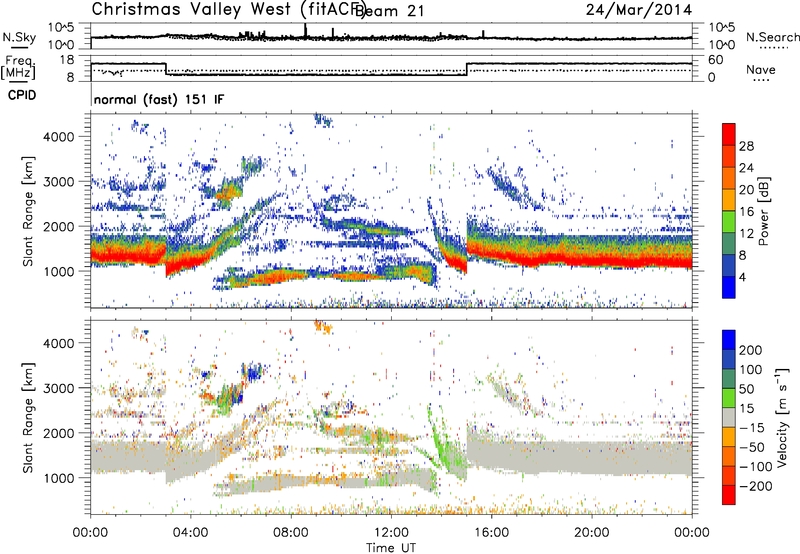Click the "-15" label on the Velocity color bar
The image size is (800, 554).
tap(752, 428)
